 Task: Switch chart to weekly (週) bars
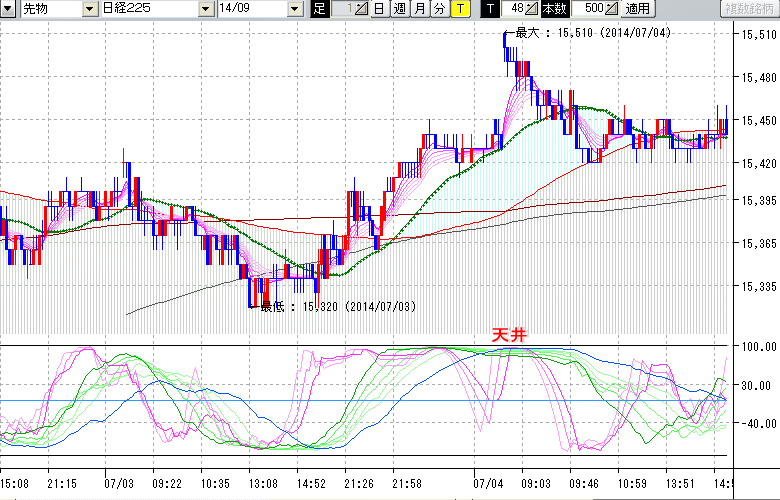[x=399, y=9]
